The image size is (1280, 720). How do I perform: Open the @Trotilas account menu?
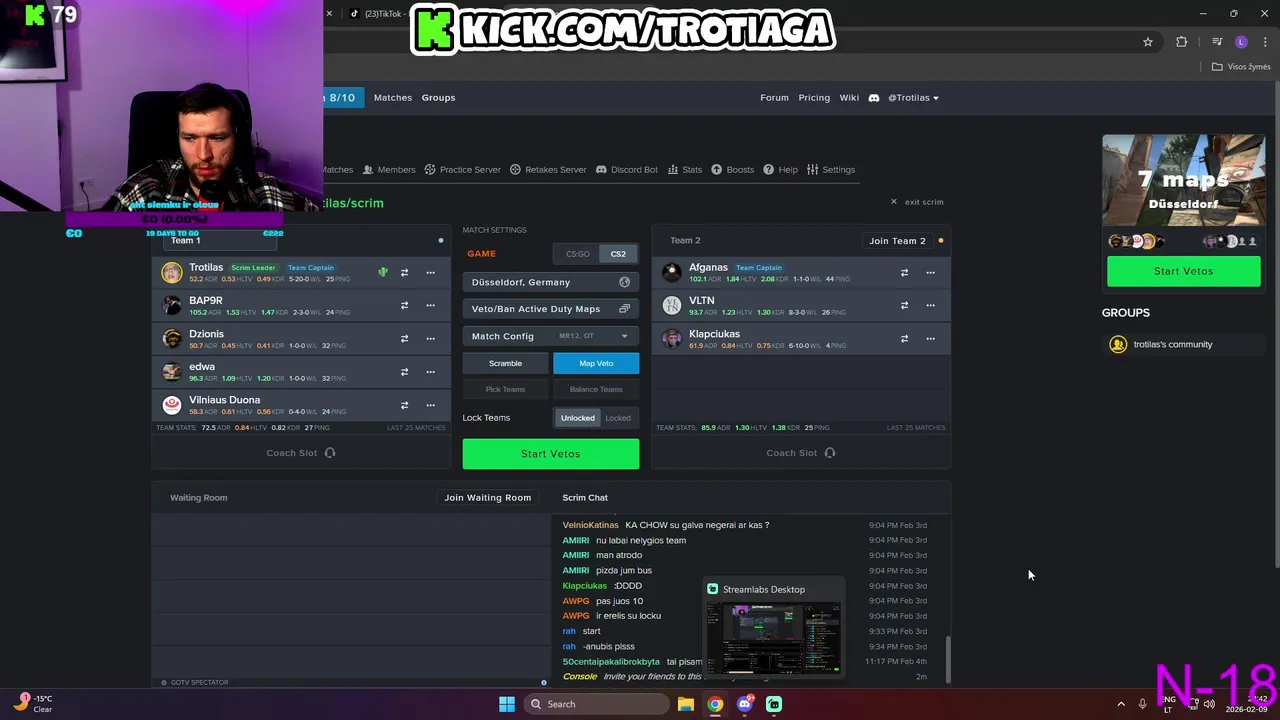tap(913, 98)
